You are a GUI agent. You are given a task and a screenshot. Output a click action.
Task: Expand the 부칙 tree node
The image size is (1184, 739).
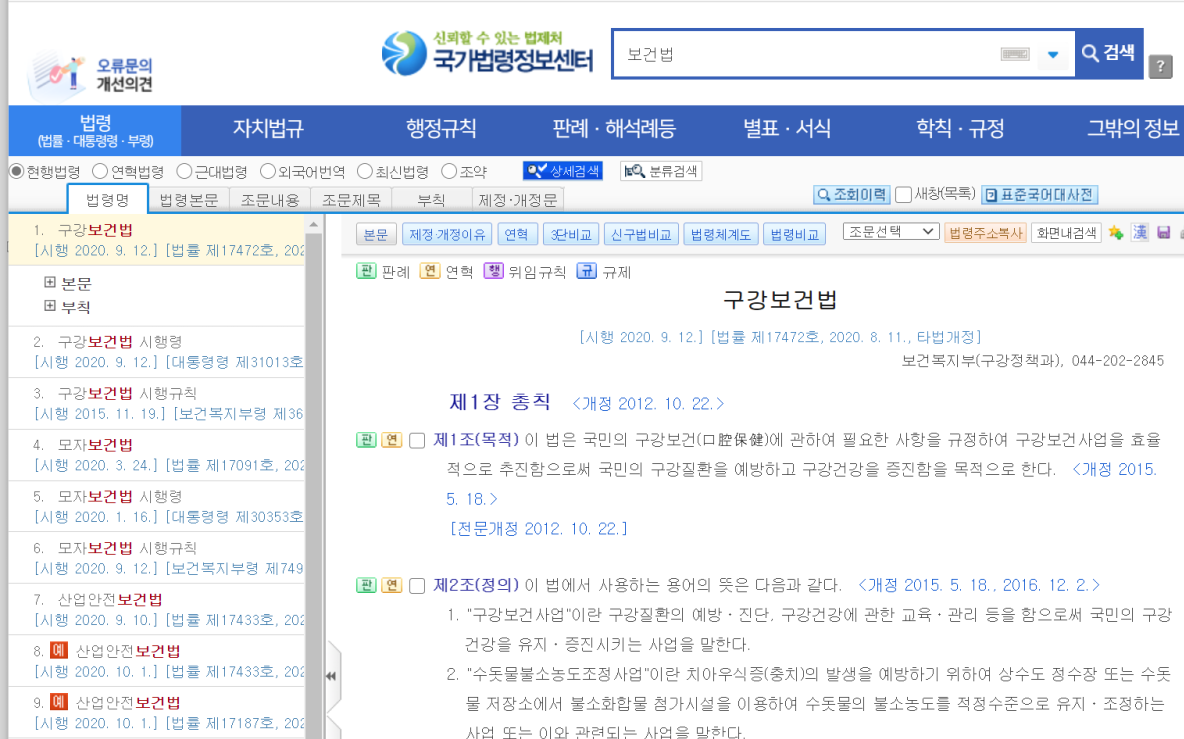50,306
